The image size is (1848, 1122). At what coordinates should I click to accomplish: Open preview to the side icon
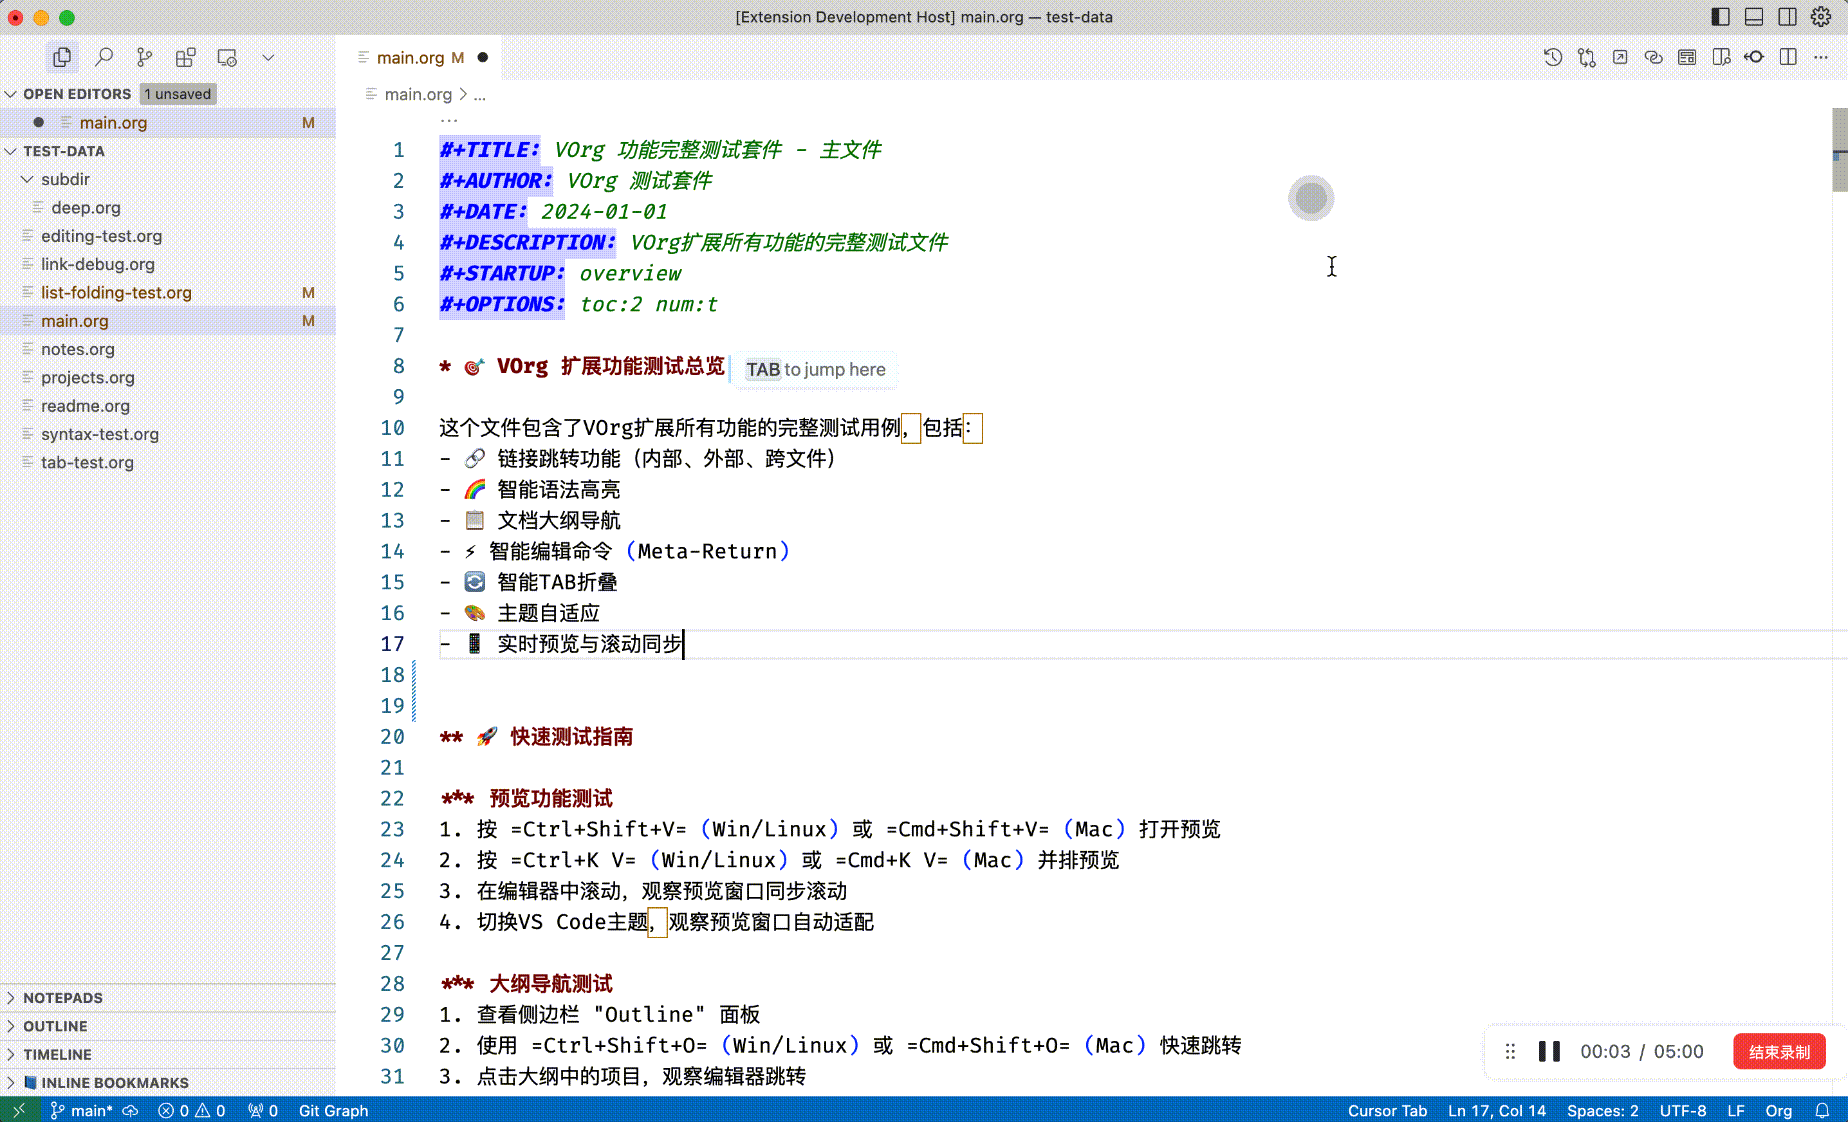click(1721, 57)
